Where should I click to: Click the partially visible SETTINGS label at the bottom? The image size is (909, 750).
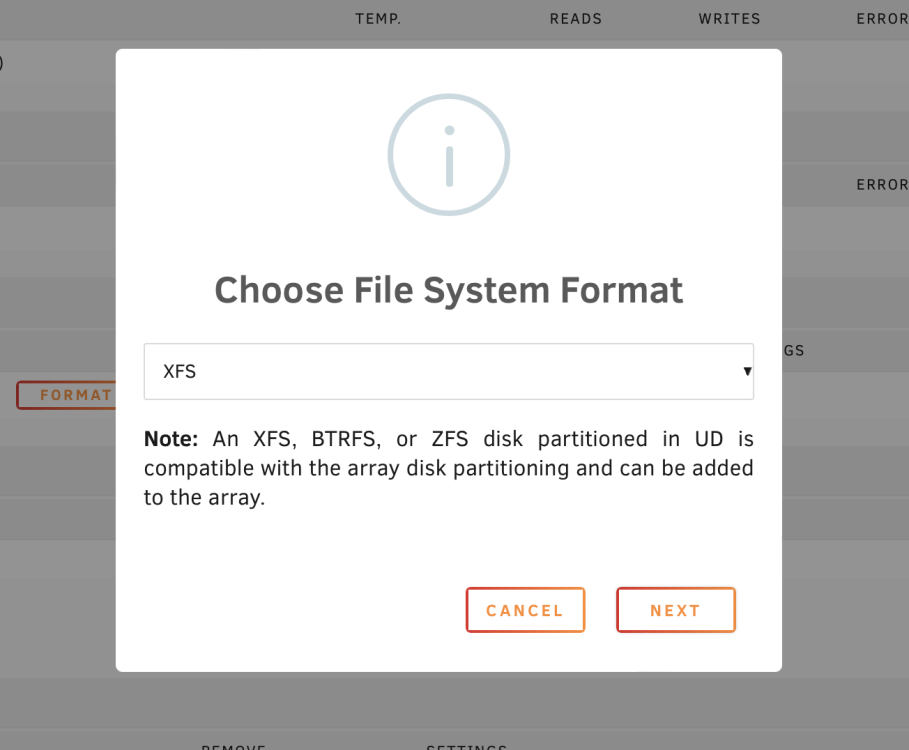coord(467,747)
